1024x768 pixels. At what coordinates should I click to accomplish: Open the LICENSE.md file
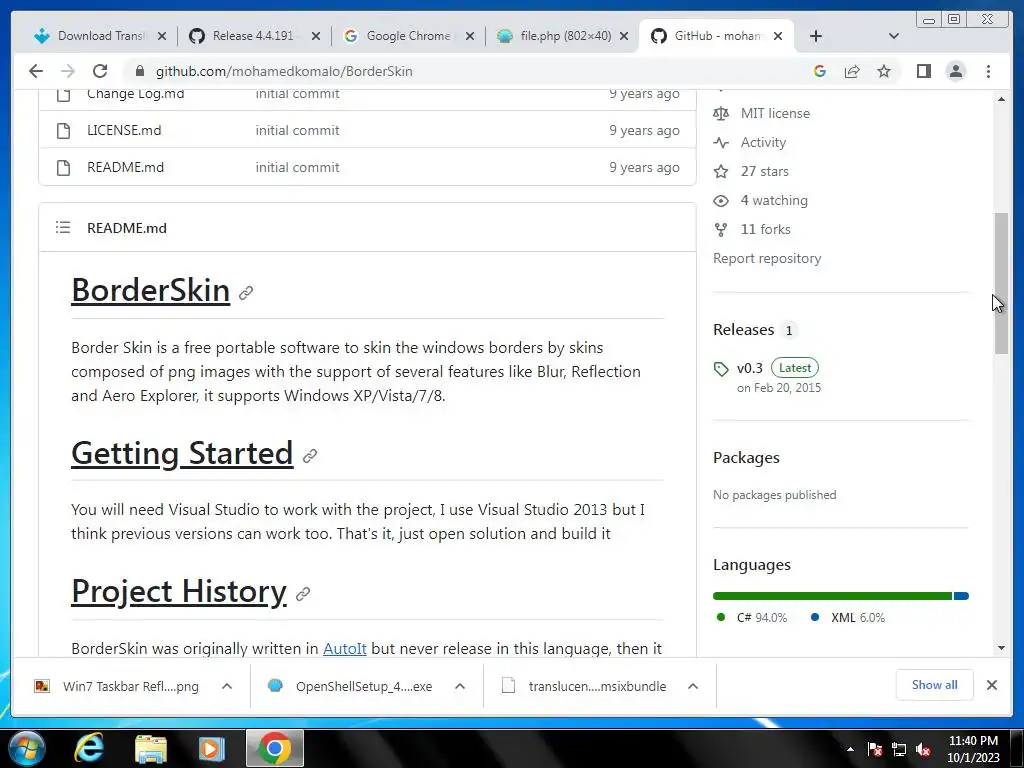[124, 130]
